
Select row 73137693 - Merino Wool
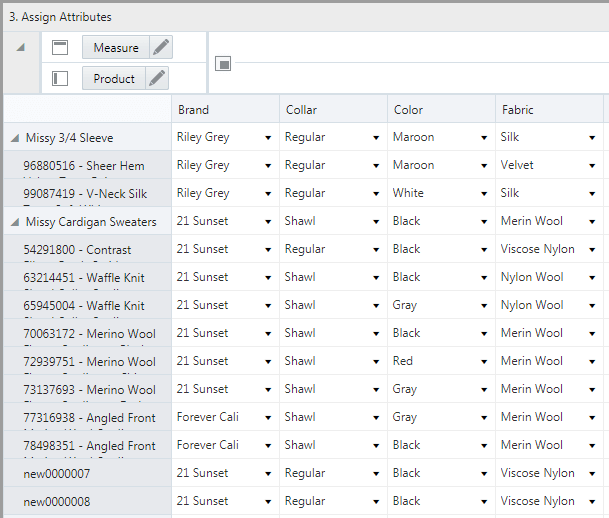point(88,389)
